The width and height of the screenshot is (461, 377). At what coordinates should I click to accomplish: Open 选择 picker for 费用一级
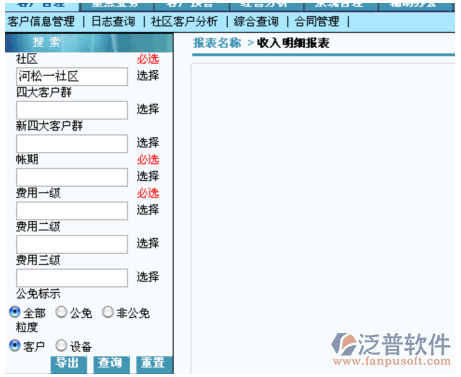(148, 210)
